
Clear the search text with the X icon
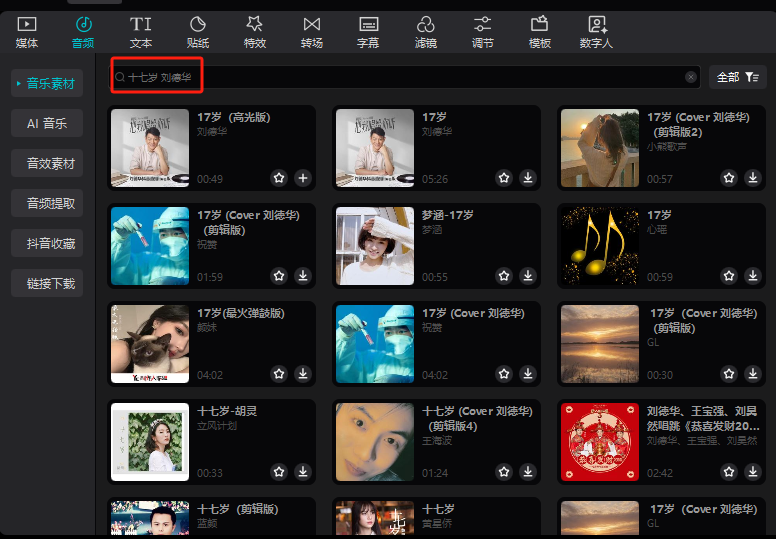tap(690, 77)
